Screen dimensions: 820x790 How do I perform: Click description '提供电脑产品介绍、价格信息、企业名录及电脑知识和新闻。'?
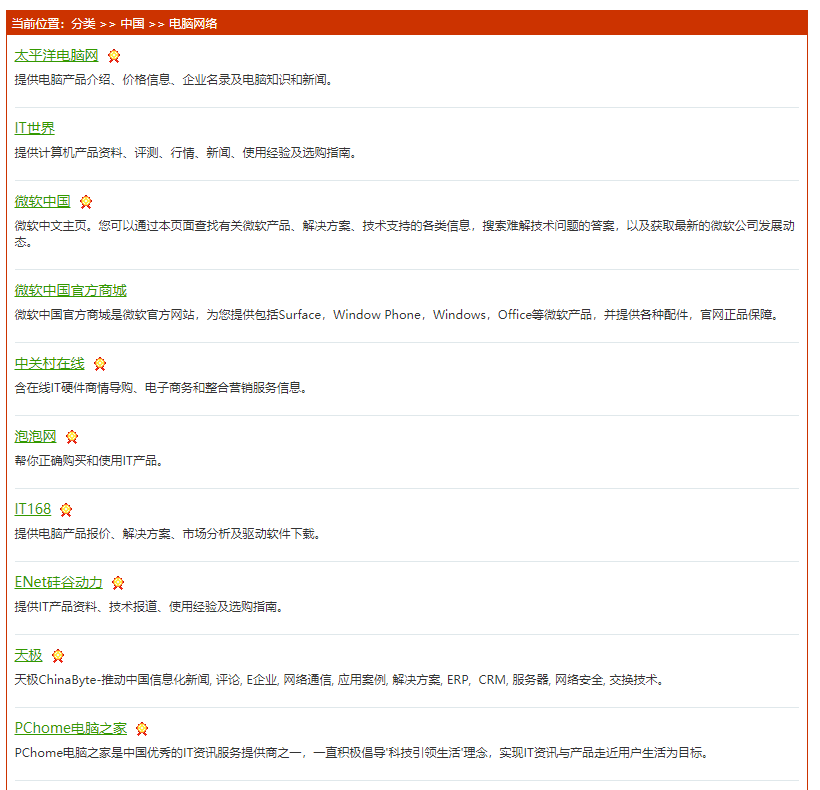tap(174, 80)
